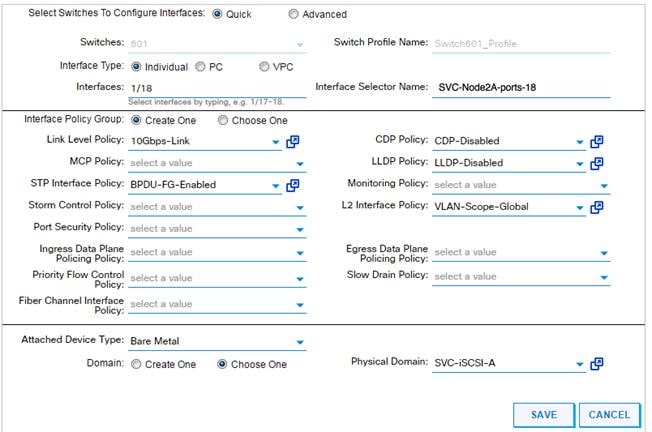Open Physical Domain clone icon
652x432 pixels.
[597, 364]
